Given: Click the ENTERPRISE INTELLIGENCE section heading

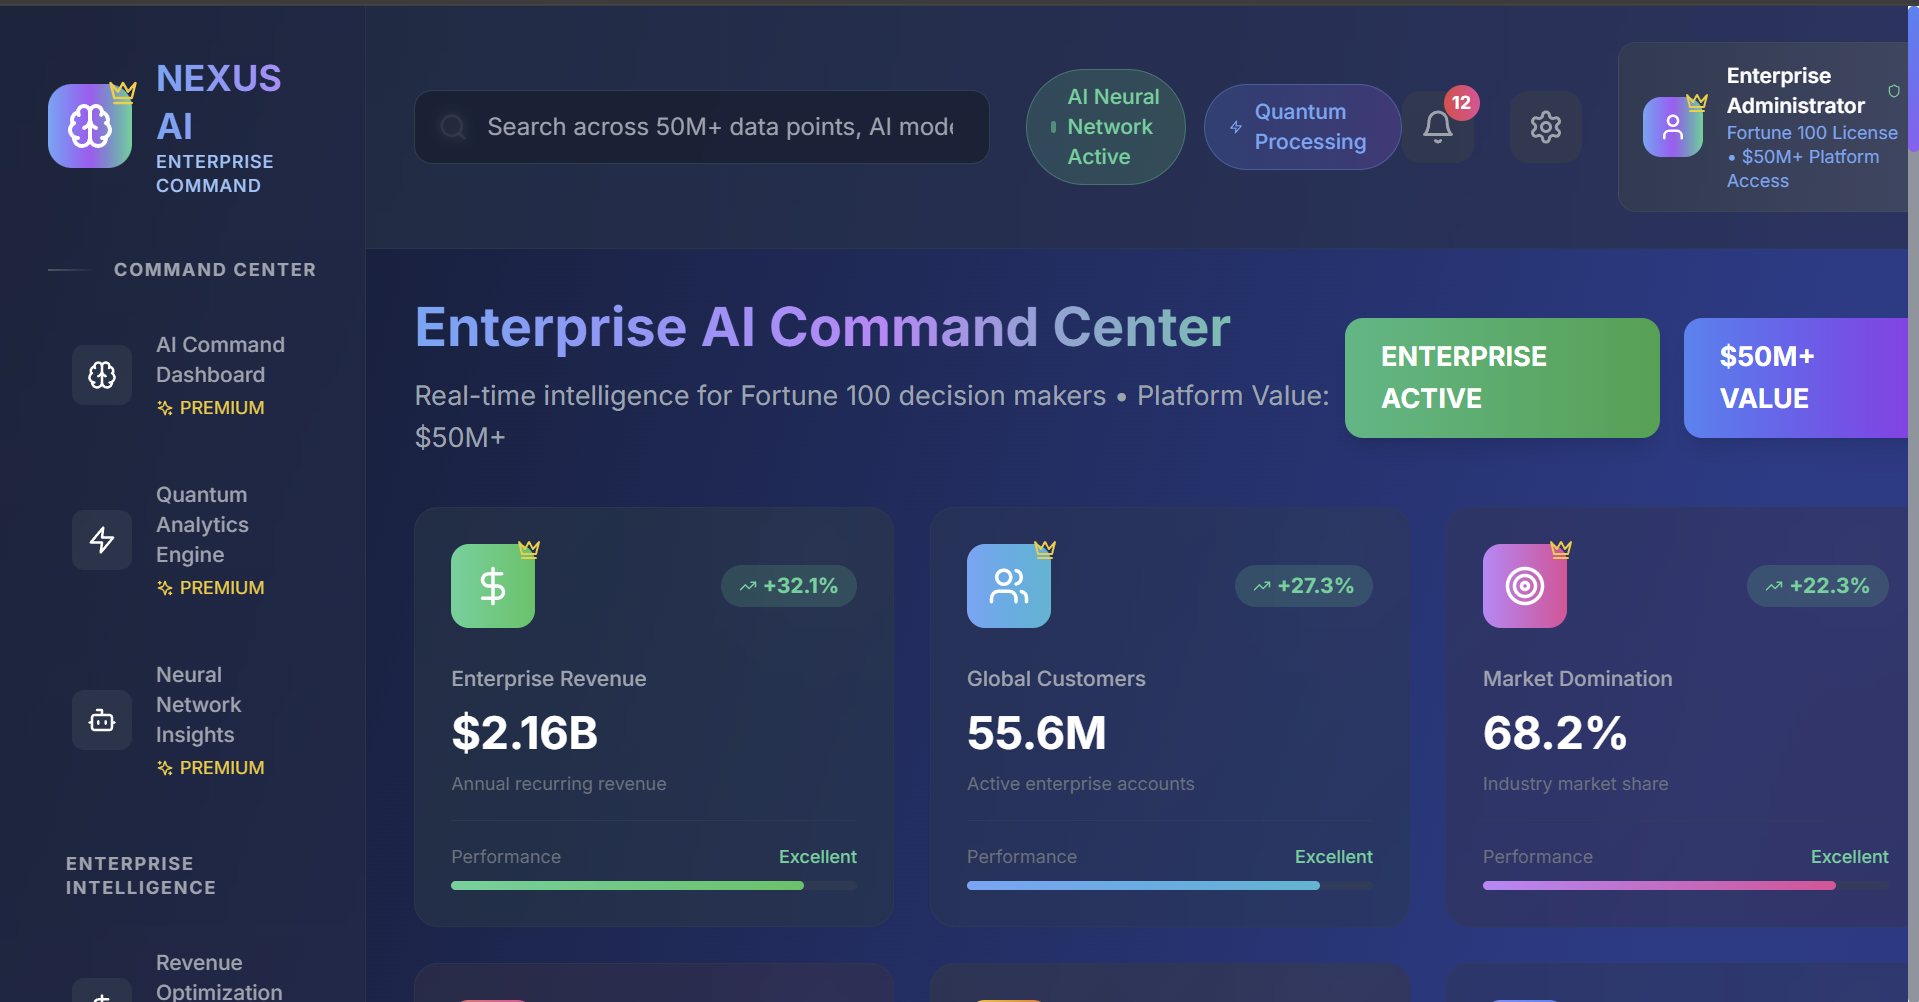Looking at the screenshot, I should point(141,876).
